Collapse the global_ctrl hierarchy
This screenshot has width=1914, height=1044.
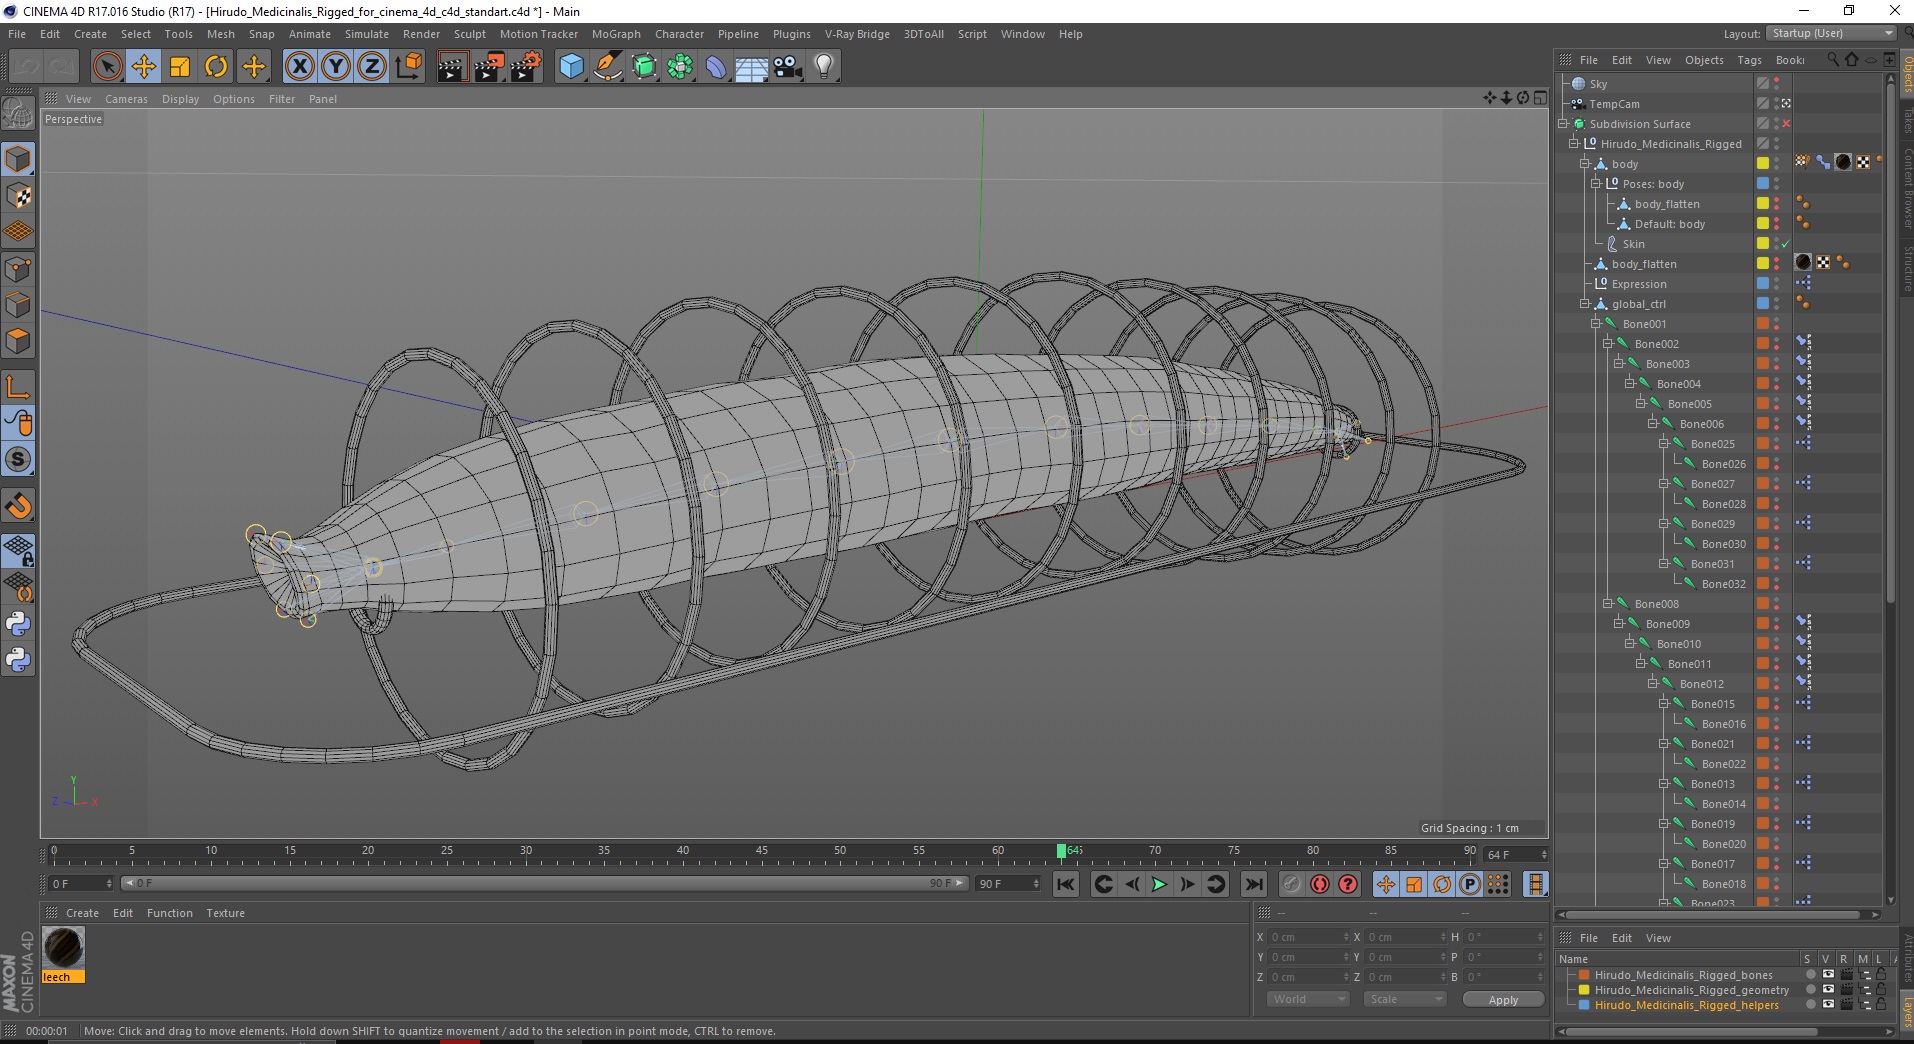(x=1585, y=304)
